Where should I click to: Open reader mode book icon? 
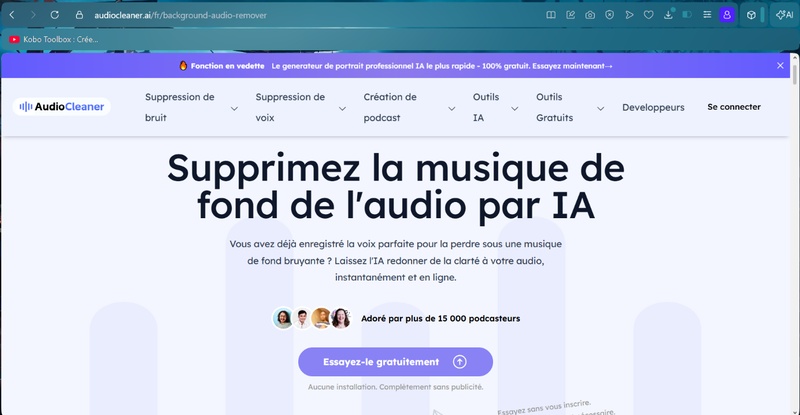point(551,15)
